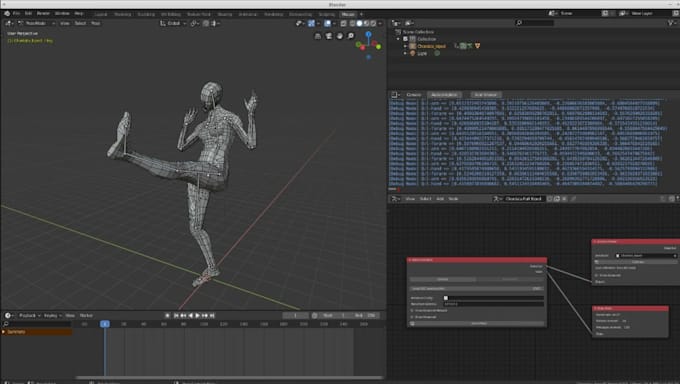680x384 pixels.
Task: Switch to the Scripting workspace tab
Action: (x=326, y=14)
